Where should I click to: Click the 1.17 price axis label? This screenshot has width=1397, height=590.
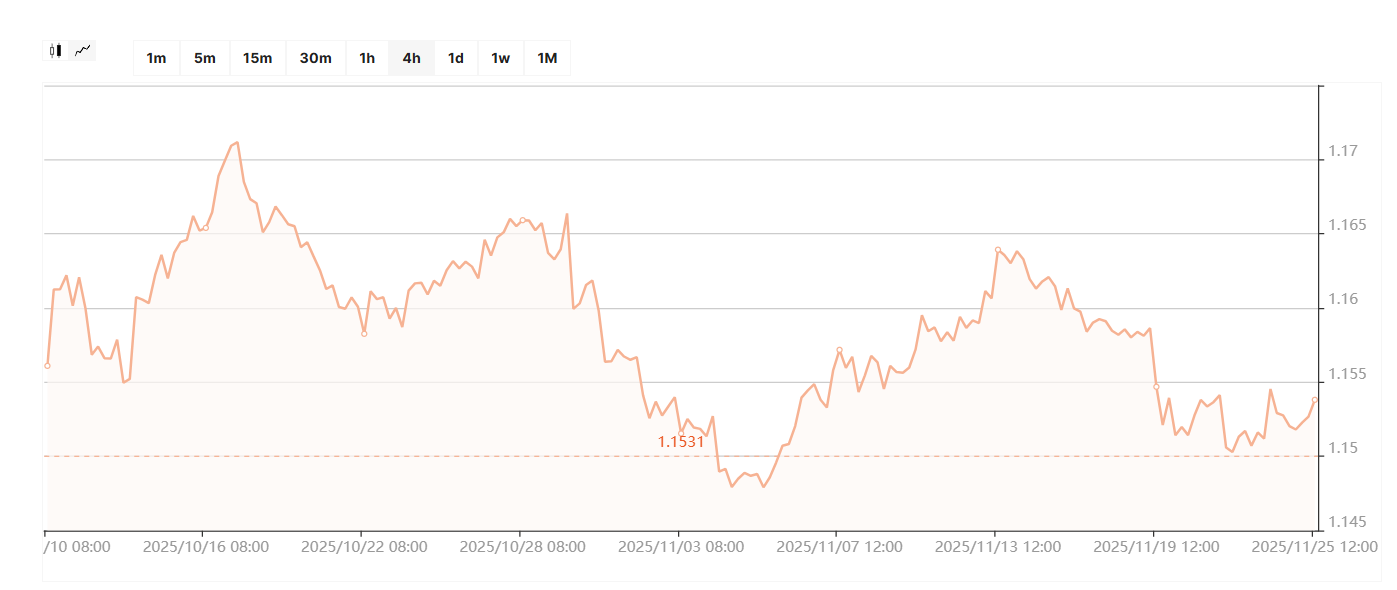pyautogui.click(x=1342, y=152)
